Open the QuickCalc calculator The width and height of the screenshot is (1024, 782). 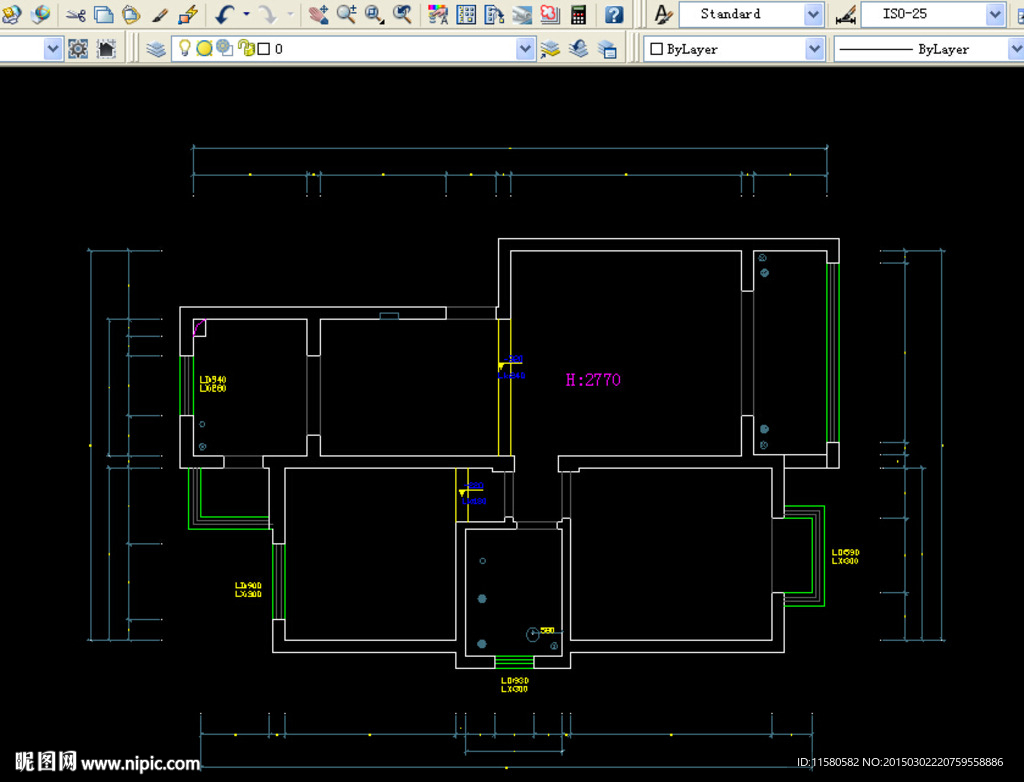(x=578, y=15)
